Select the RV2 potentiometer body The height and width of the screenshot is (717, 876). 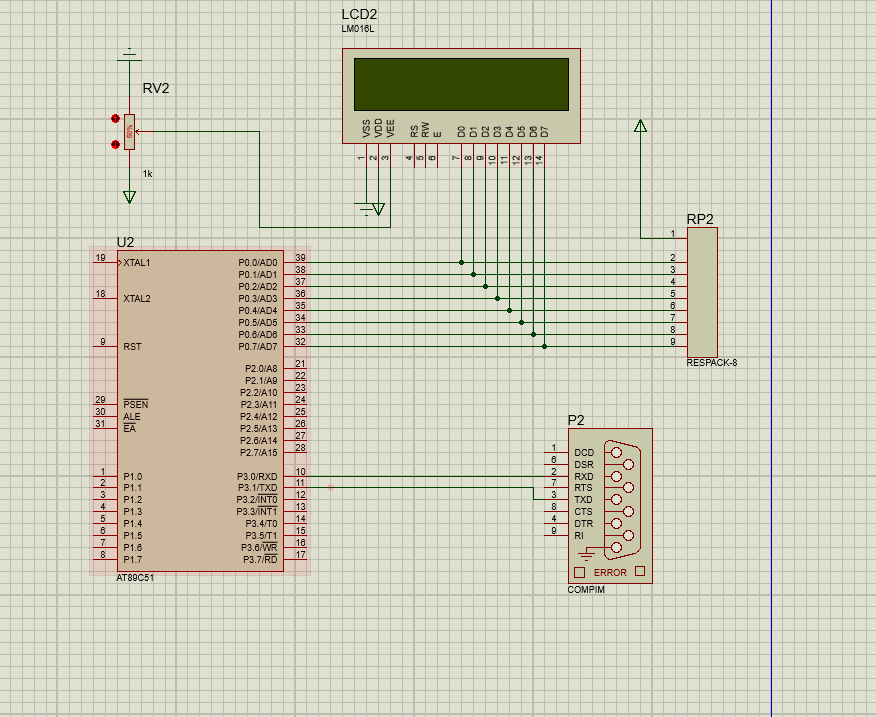(129, 132)
